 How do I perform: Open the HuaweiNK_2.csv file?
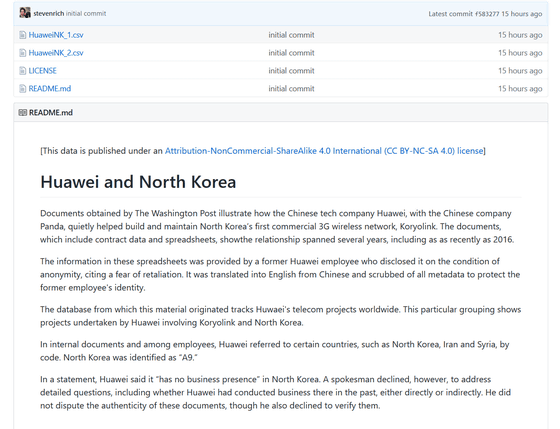tap(56, 53)
